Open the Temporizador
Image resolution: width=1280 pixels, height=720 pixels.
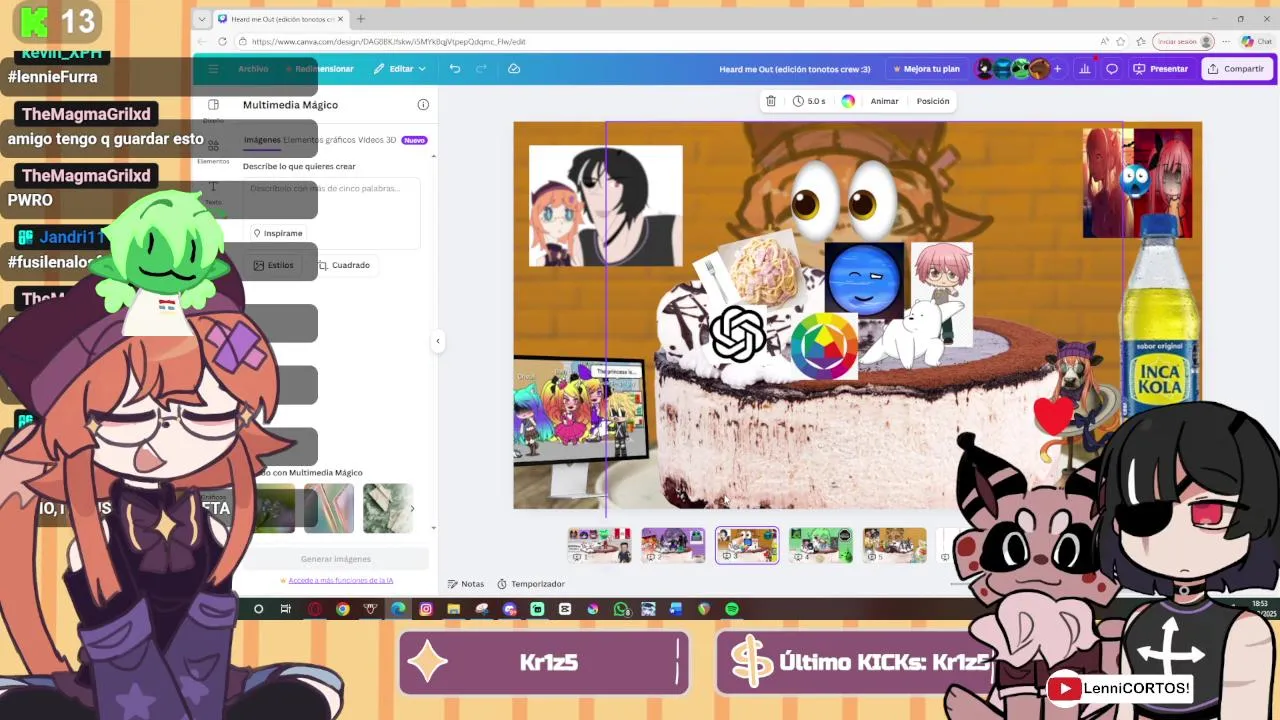click(x=531, y=584)
